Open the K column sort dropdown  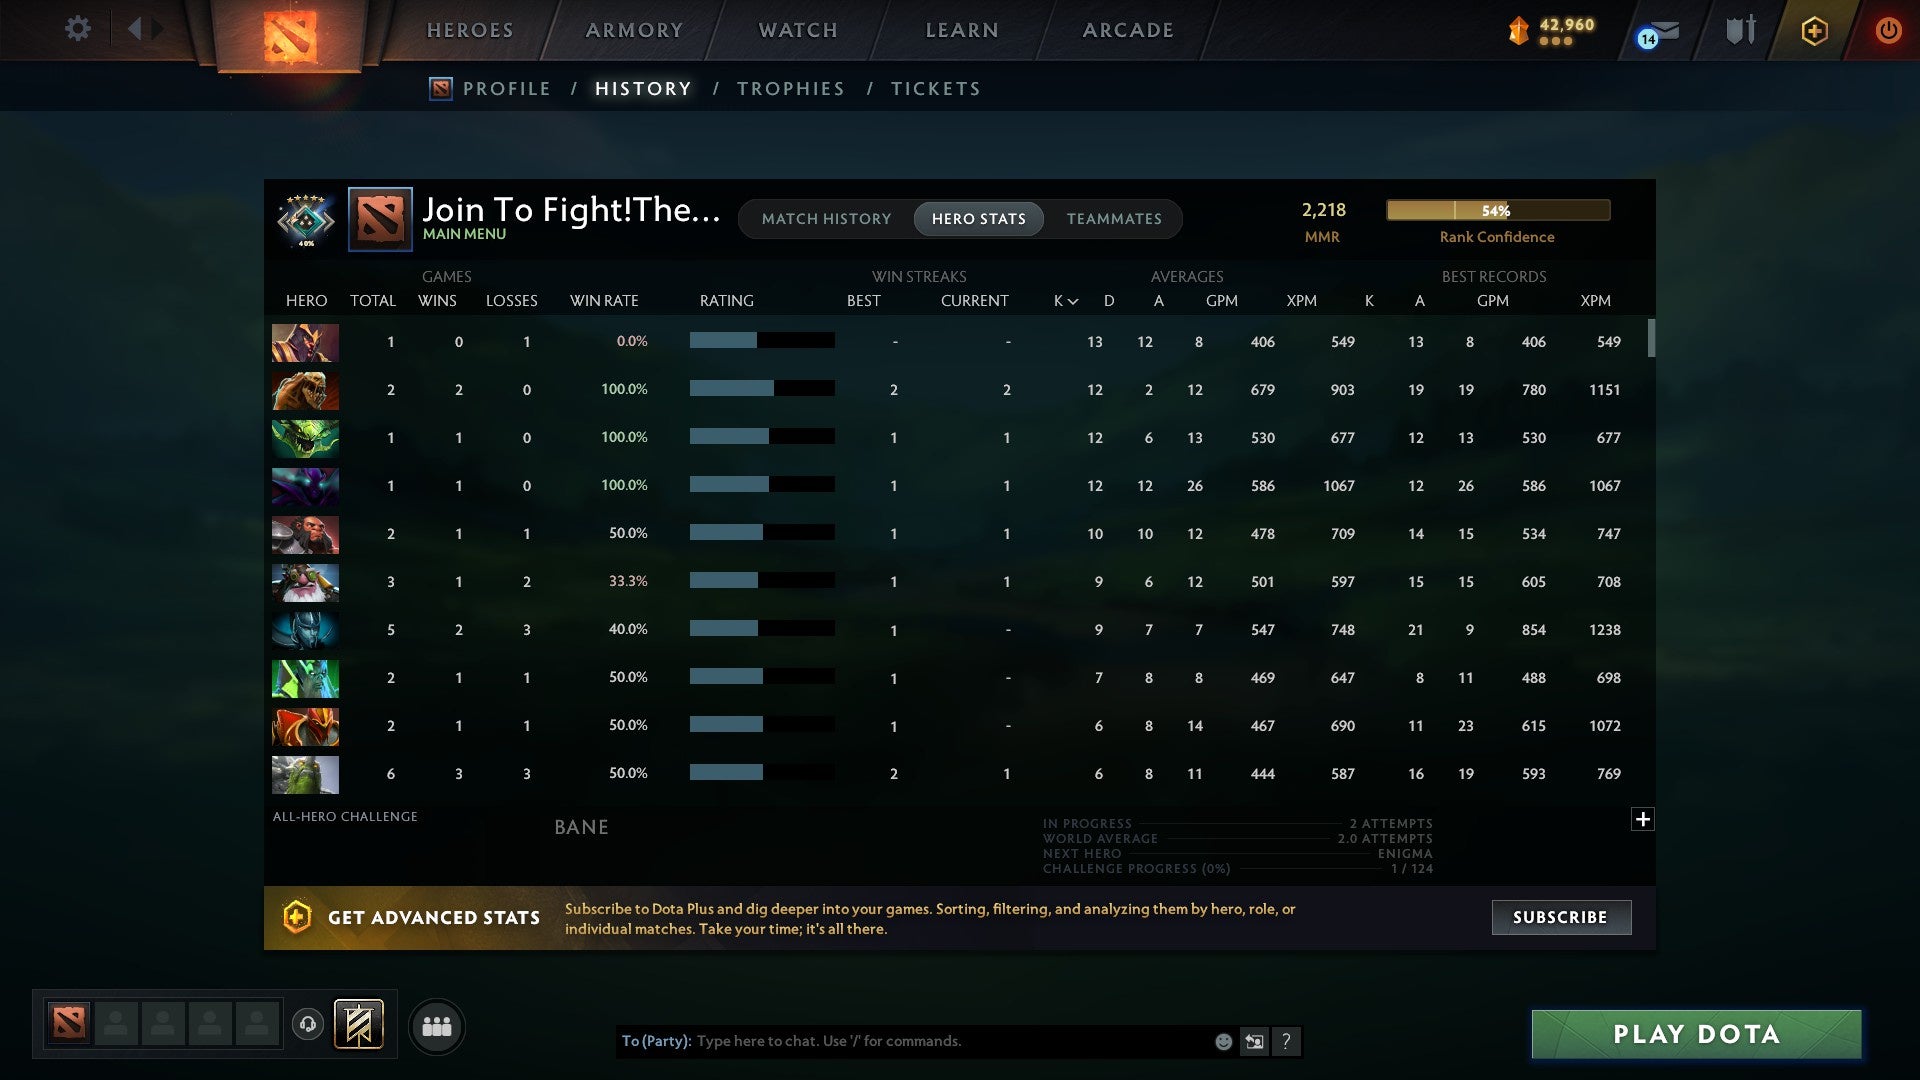pyautogui.click(x=1062, y=300)
